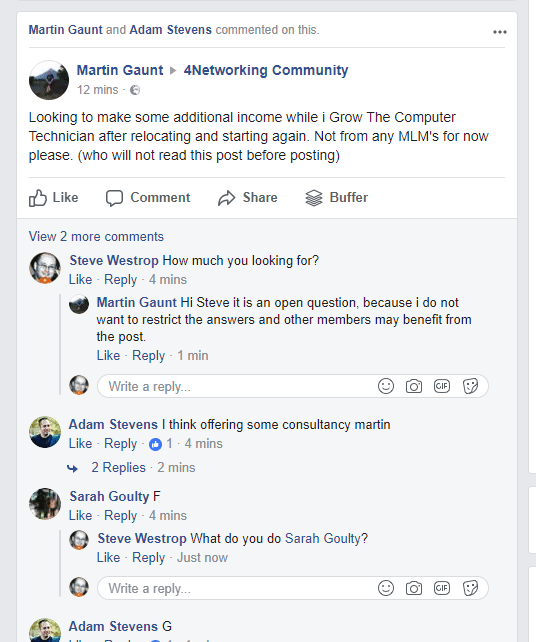
Task: Open sticker picker in first reply box
Action: click(470, 386)
